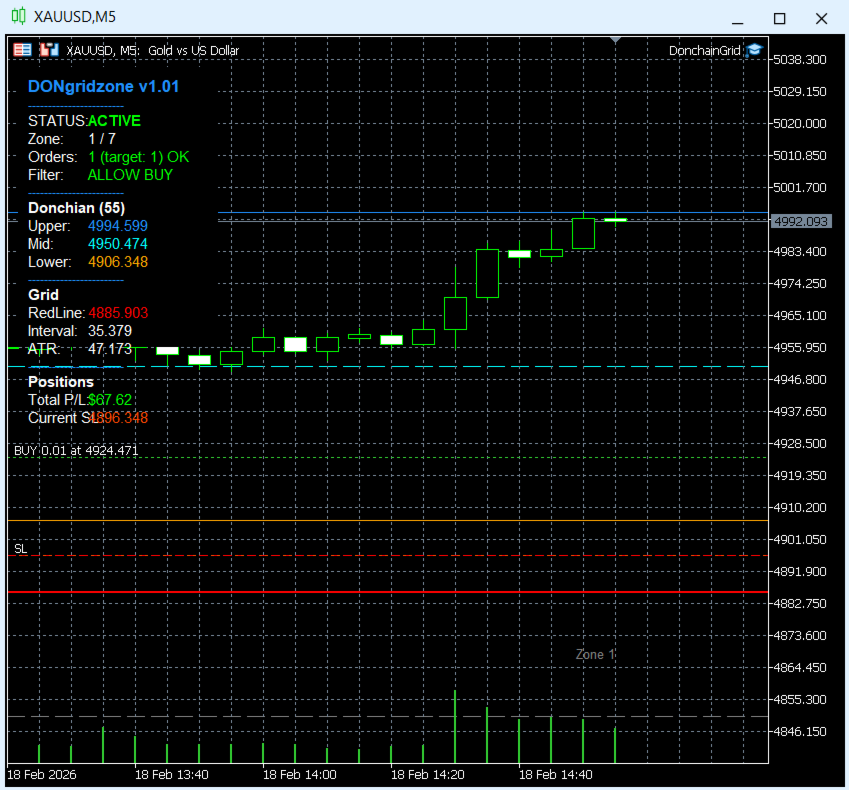The image size is (849, 790).
Task: Select the cyan dashed Donchian mid line
Action: click(388, 367)
